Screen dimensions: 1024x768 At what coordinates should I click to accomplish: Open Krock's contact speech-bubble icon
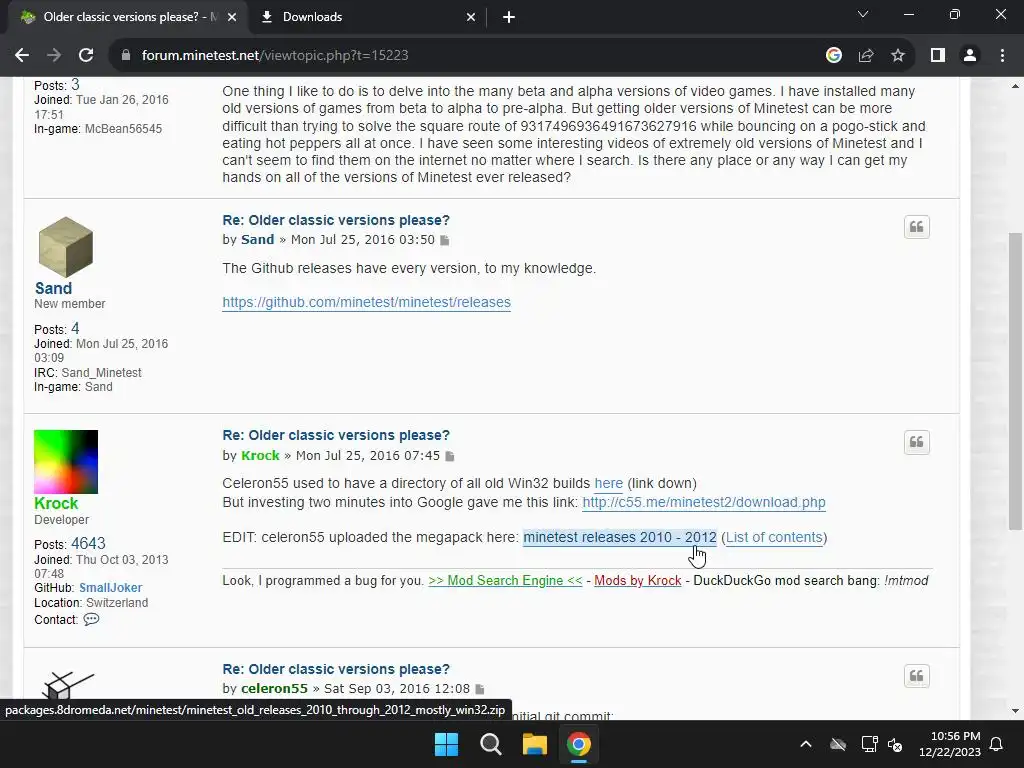[x=91, y=619]
